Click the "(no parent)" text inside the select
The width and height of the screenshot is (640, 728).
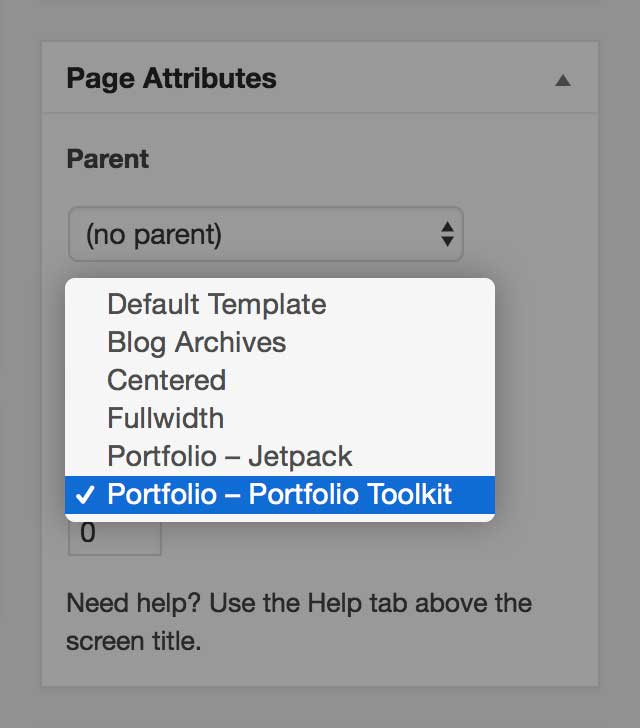(x=154, y=234)
